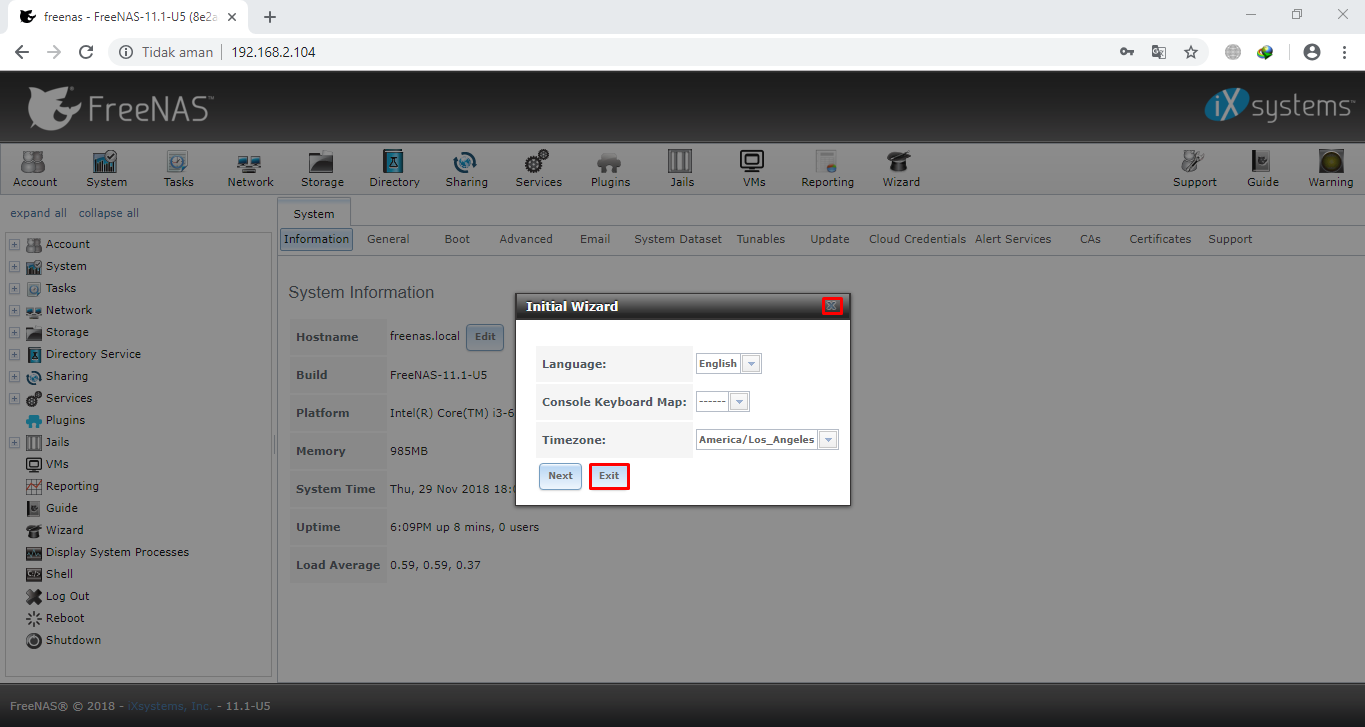This screenshot has width=1365, height=727.
Task: Follow the iXsystems, Inc. footer link
Action: click(170, 706)
